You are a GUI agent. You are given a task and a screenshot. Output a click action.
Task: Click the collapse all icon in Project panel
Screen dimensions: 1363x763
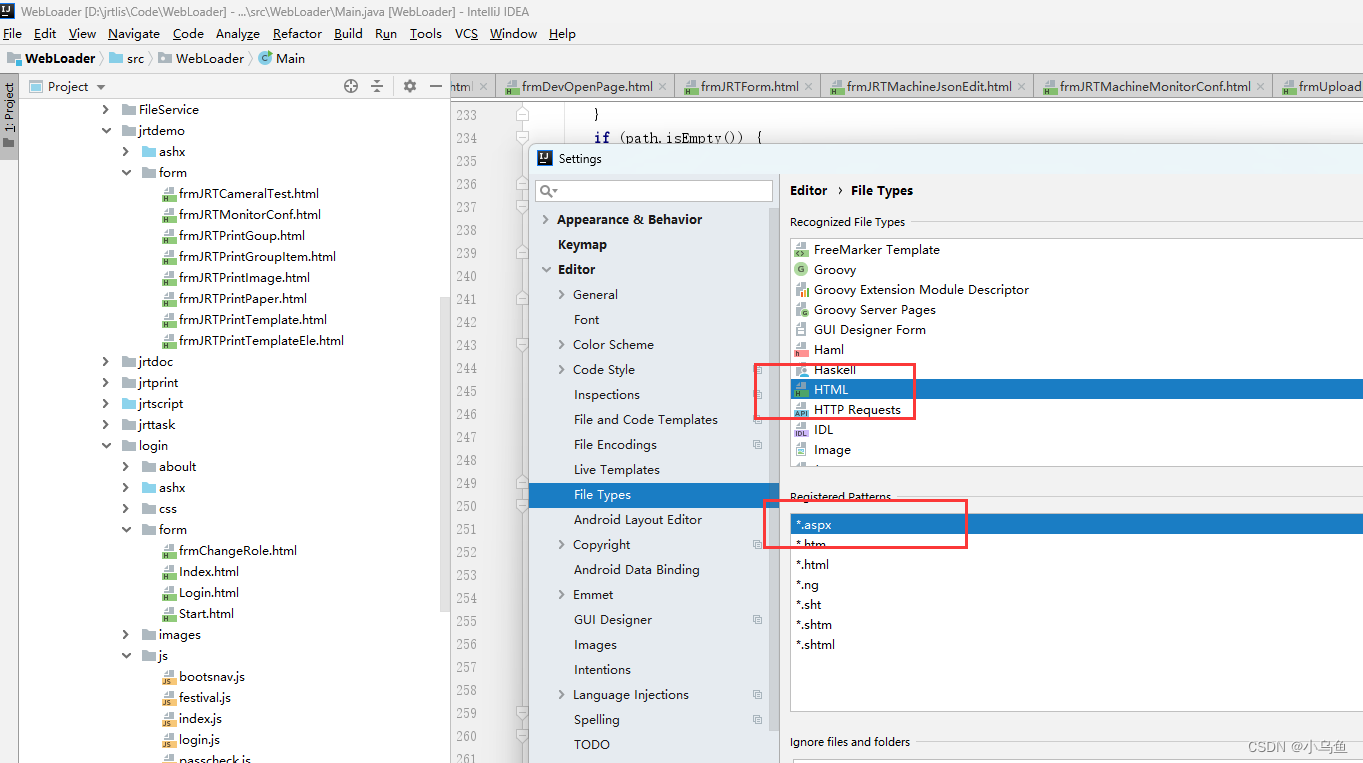377,87
